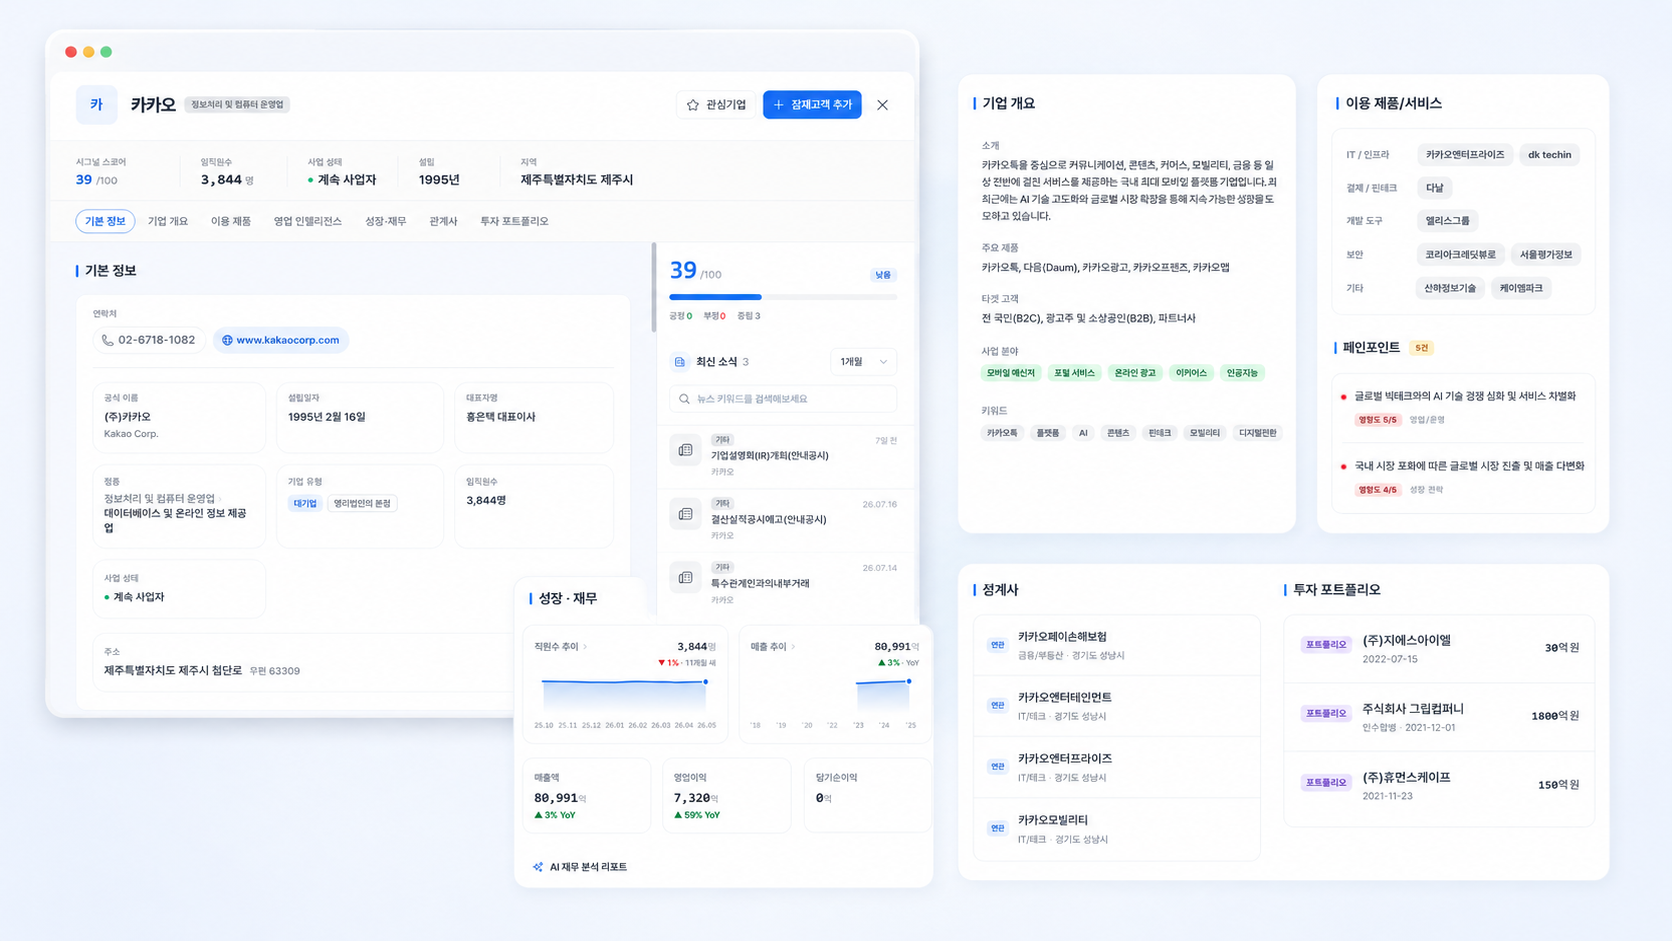Focus the news keyword search field
This screenshot has height=941, width=1672.
783,399
